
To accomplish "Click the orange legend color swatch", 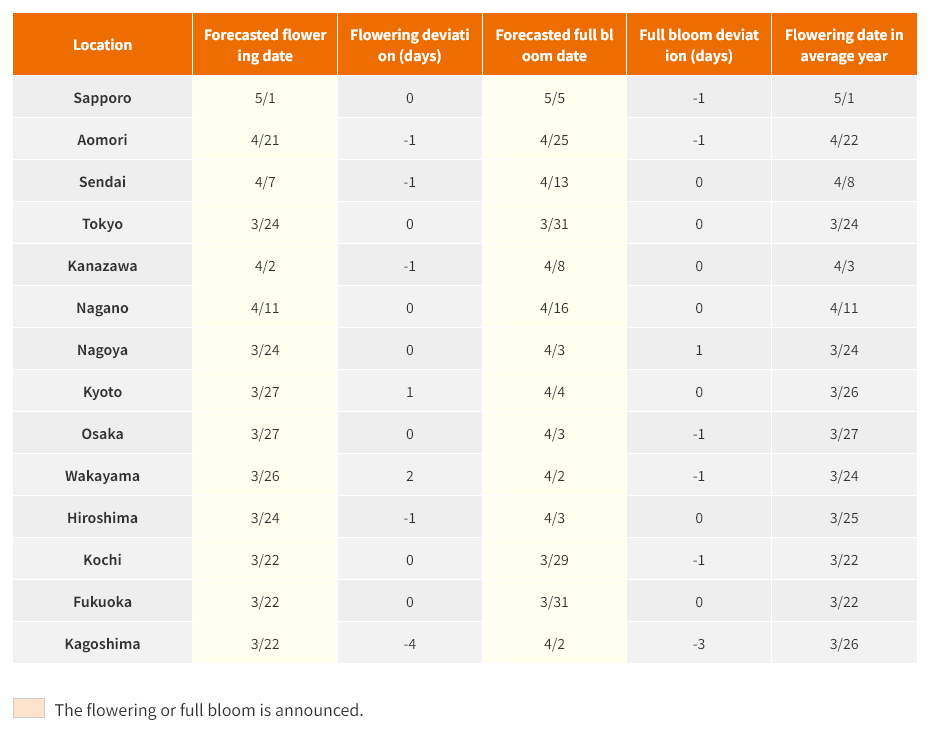I will coord(29,708).
